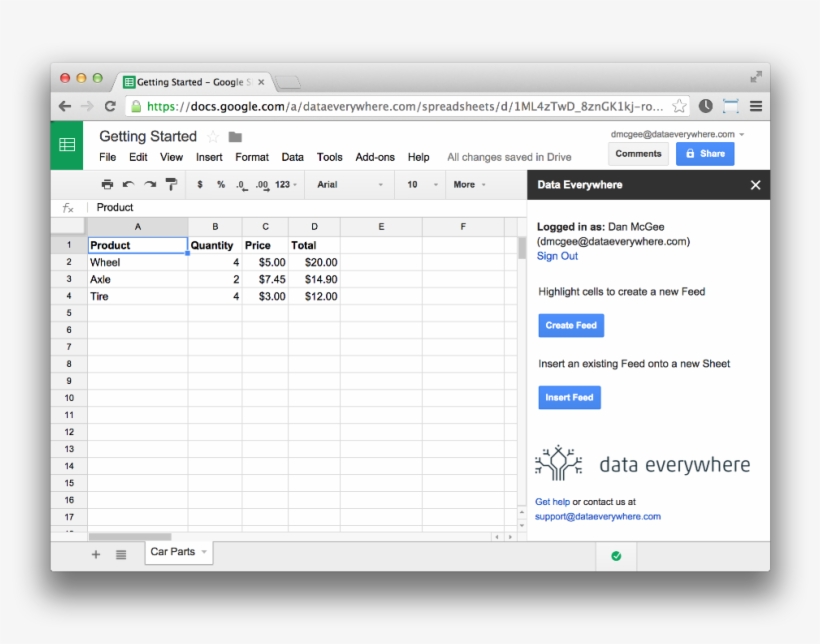Viewport: 820px width, 644px height.
Task: Format cells as percent
Action: (219, 184)
